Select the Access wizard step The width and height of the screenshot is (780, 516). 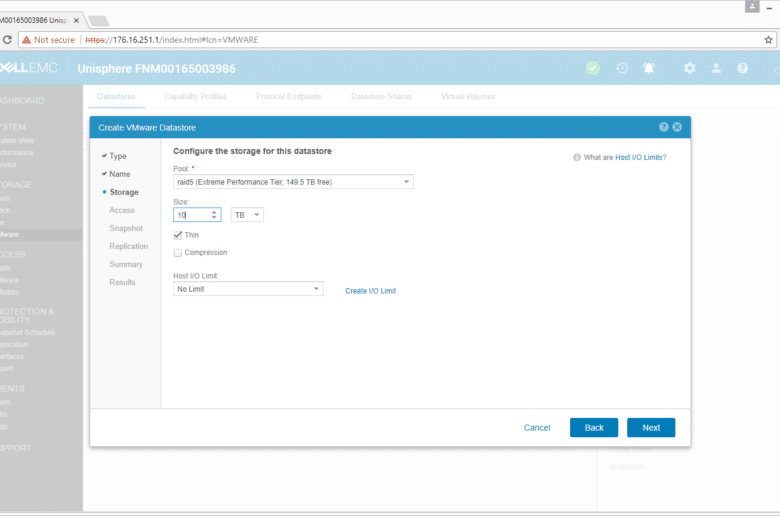click(122, 210)
